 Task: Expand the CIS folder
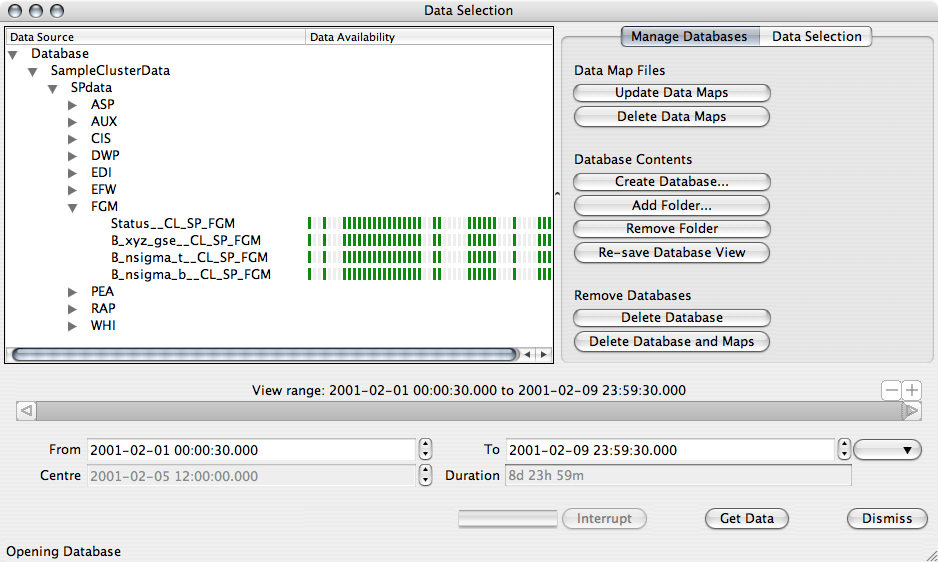(73, 139)
